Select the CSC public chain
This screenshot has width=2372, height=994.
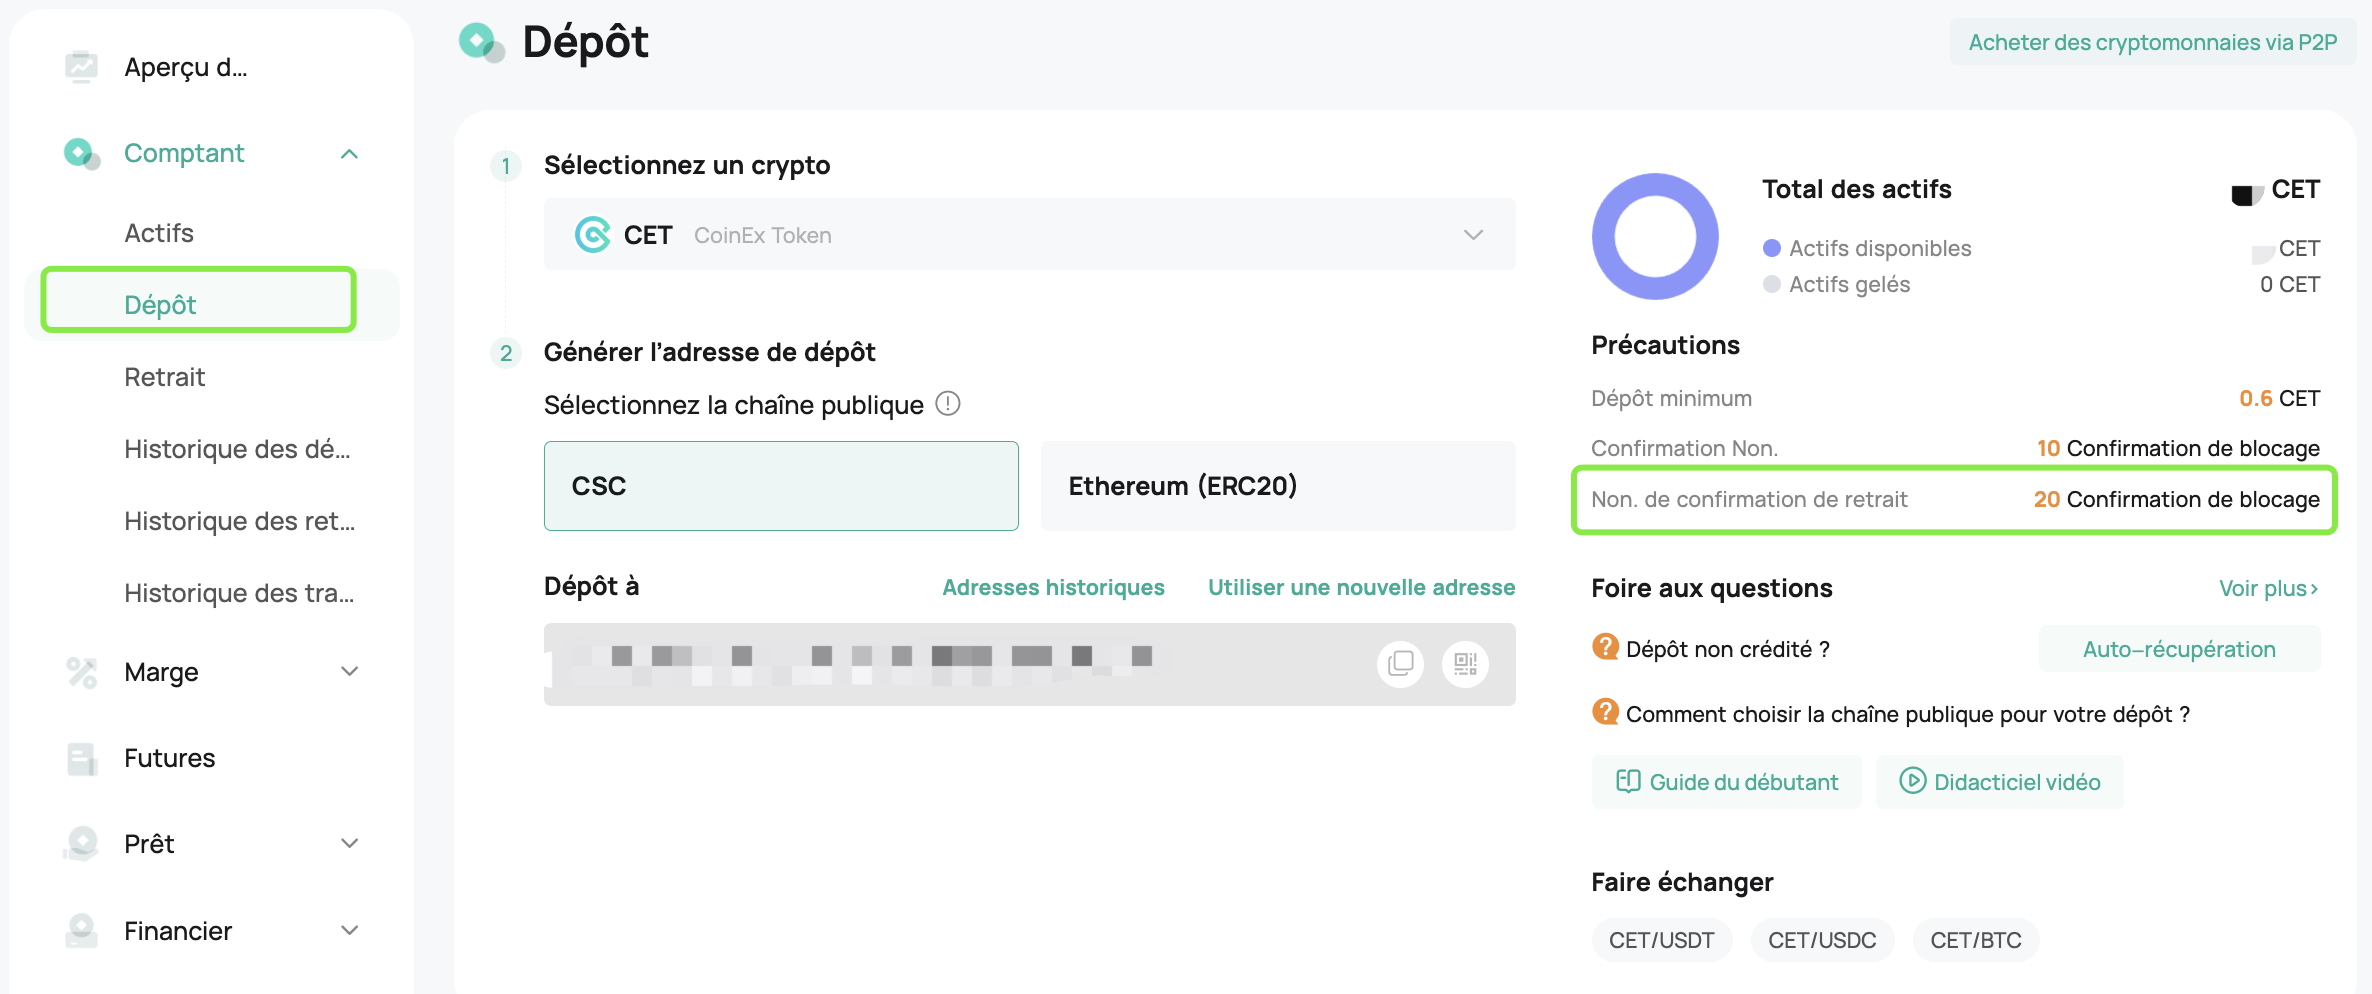pos(781,486)
